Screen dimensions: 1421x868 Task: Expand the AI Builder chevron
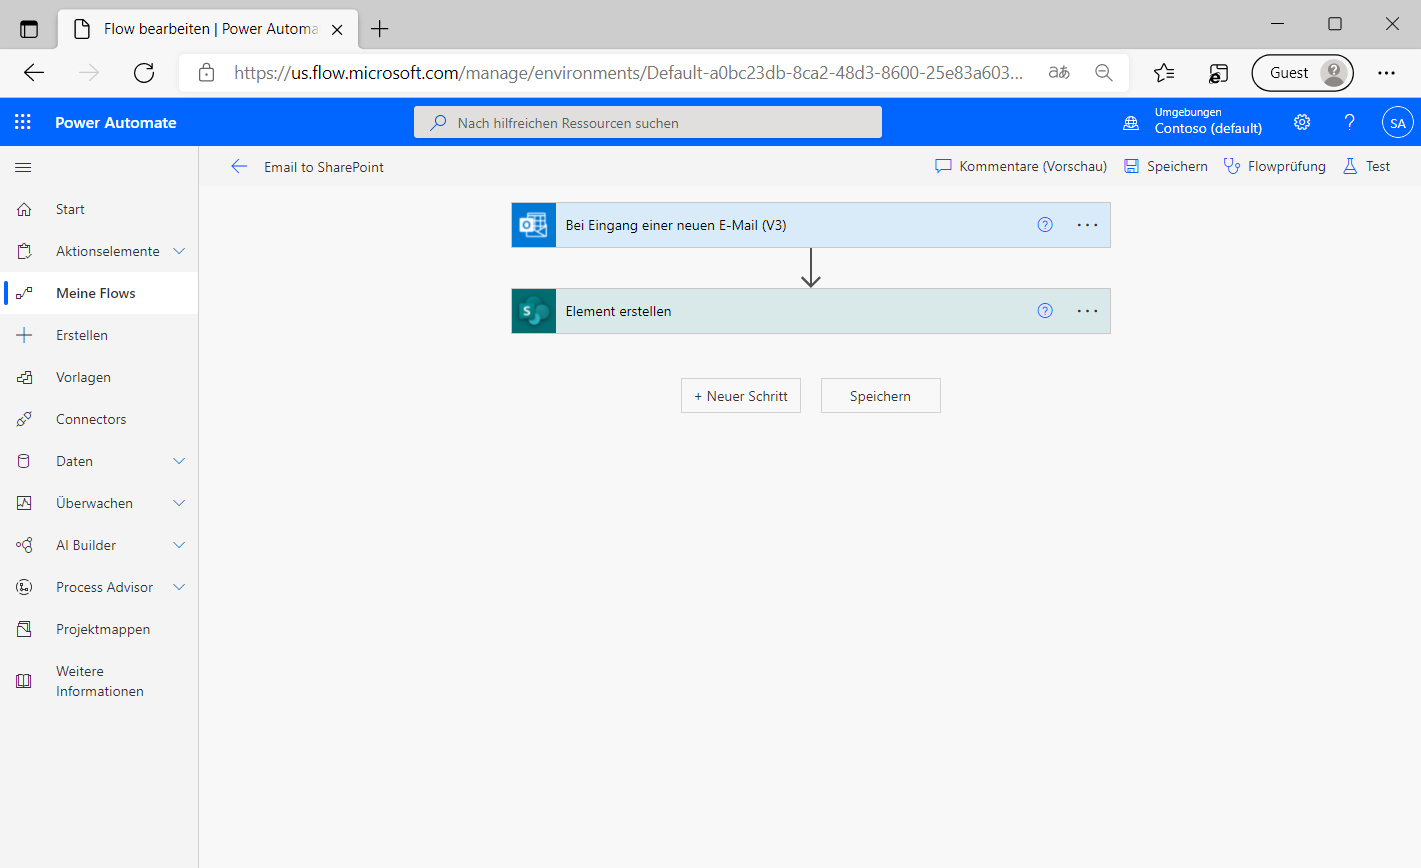179,545
